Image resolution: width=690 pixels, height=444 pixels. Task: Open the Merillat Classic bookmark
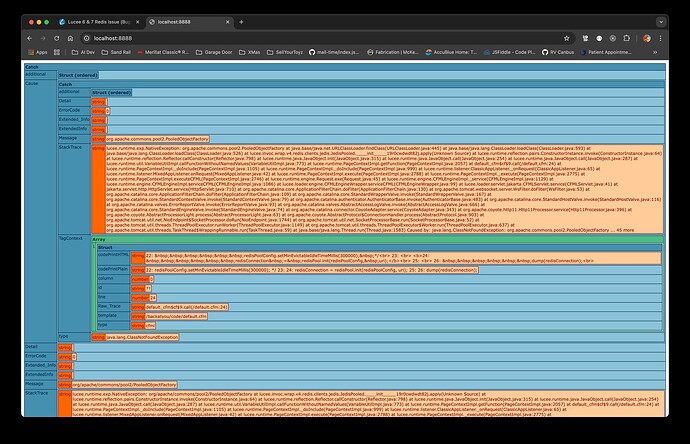[163, 52]
